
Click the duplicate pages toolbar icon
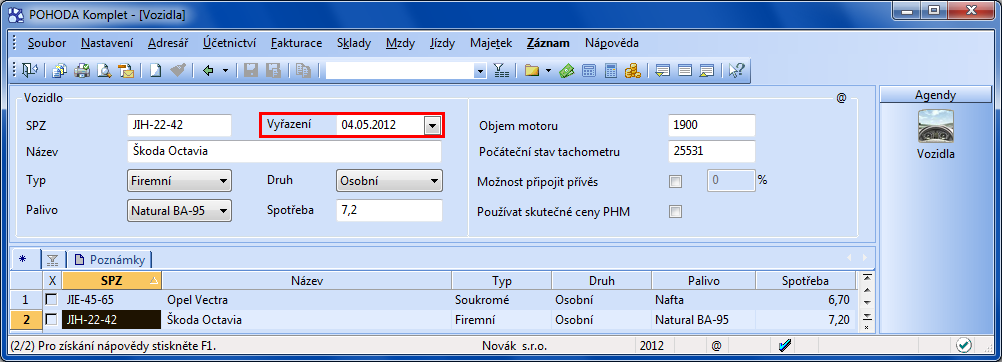point(303,70)
